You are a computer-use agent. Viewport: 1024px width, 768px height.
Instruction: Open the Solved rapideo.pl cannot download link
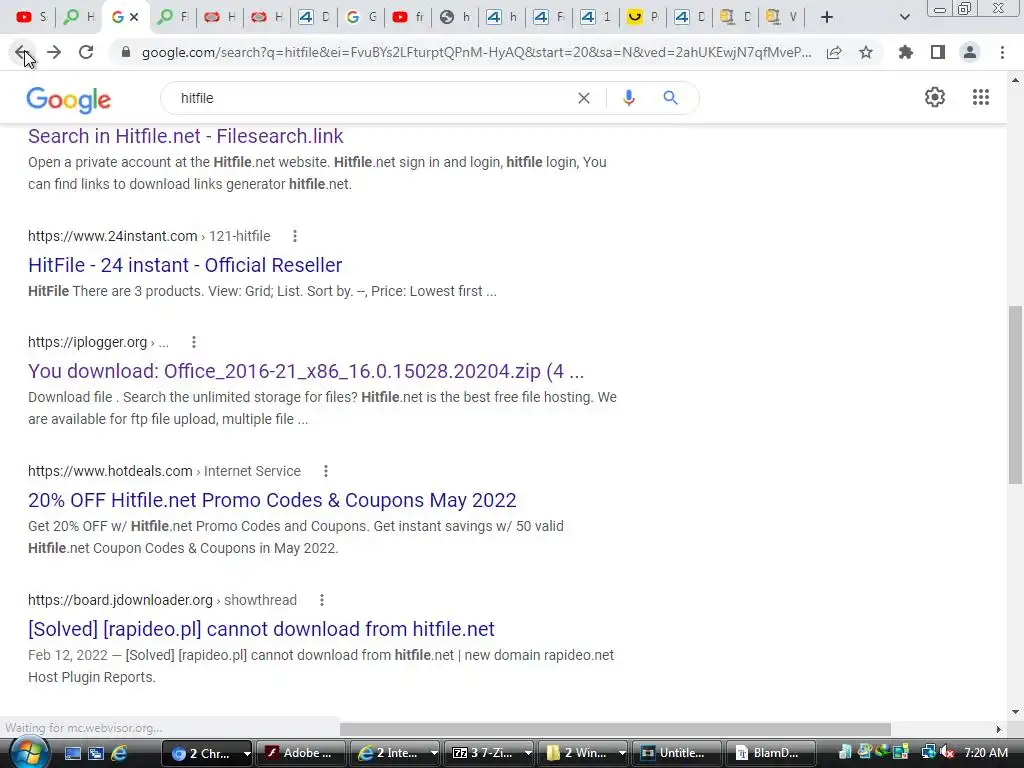[x=261, y=629]
